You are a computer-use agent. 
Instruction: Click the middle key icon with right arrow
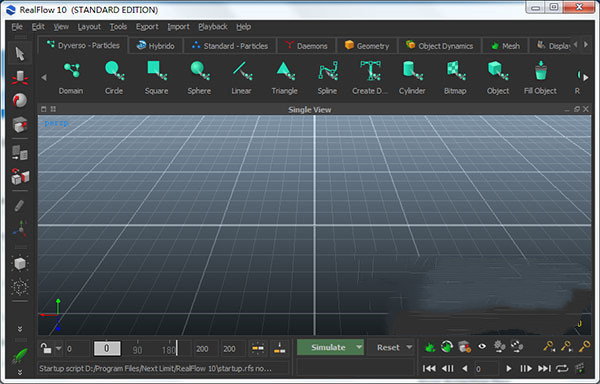(566, 347)
